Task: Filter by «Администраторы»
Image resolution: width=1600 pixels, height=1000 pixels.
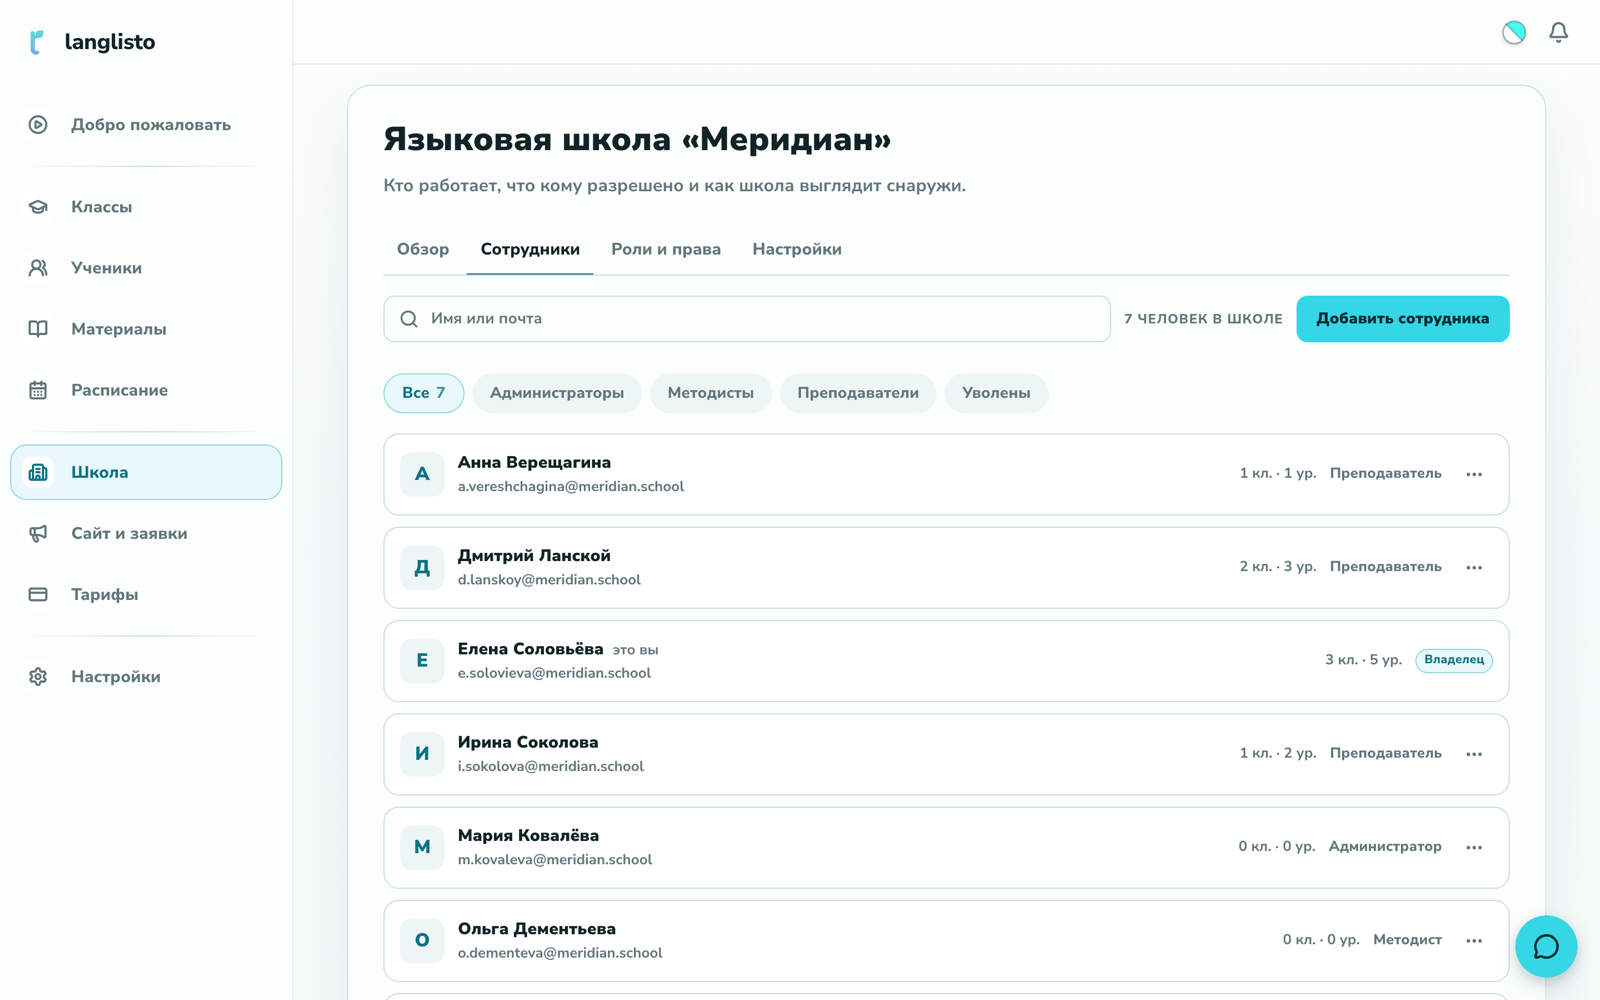Action: coord(557,393)
